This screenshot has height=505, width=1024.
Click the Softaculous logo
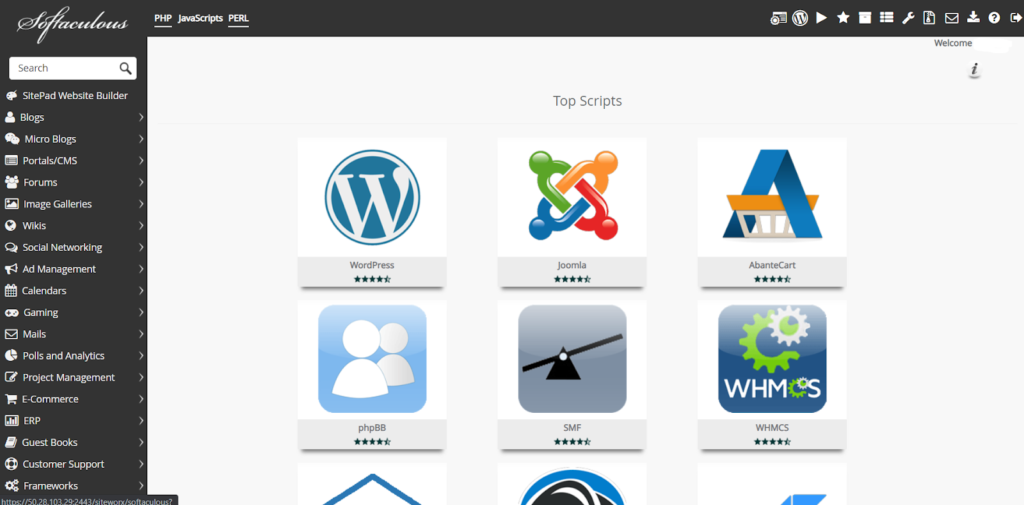(x=72, y=24)
